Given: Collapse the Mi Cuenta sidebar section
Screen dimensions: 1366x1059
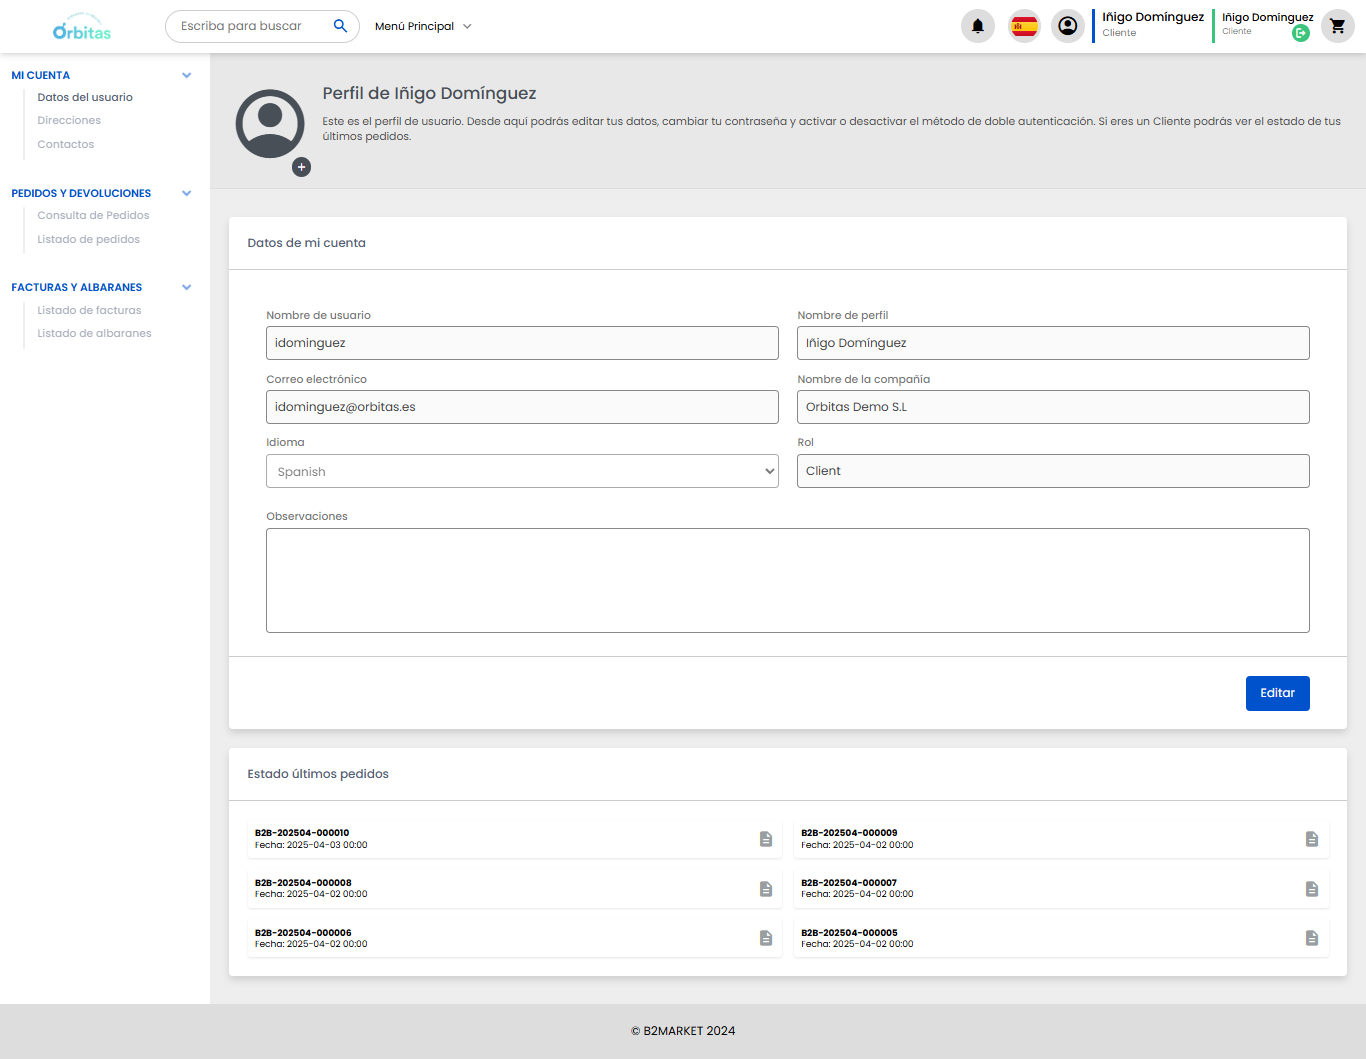Looking at the screenshot, I should click(186, 75).
